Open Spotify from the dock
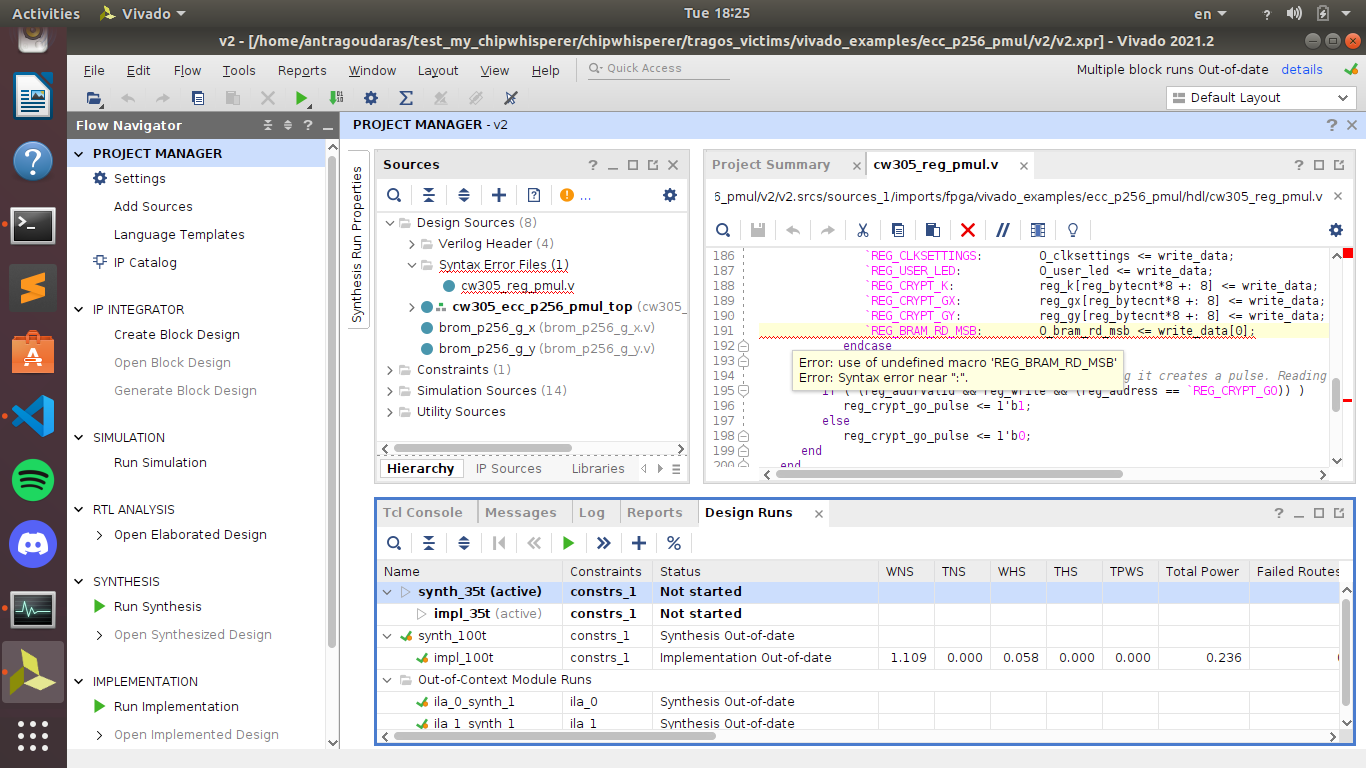This screenshot has height=768, width=1366. pos(33,481)
